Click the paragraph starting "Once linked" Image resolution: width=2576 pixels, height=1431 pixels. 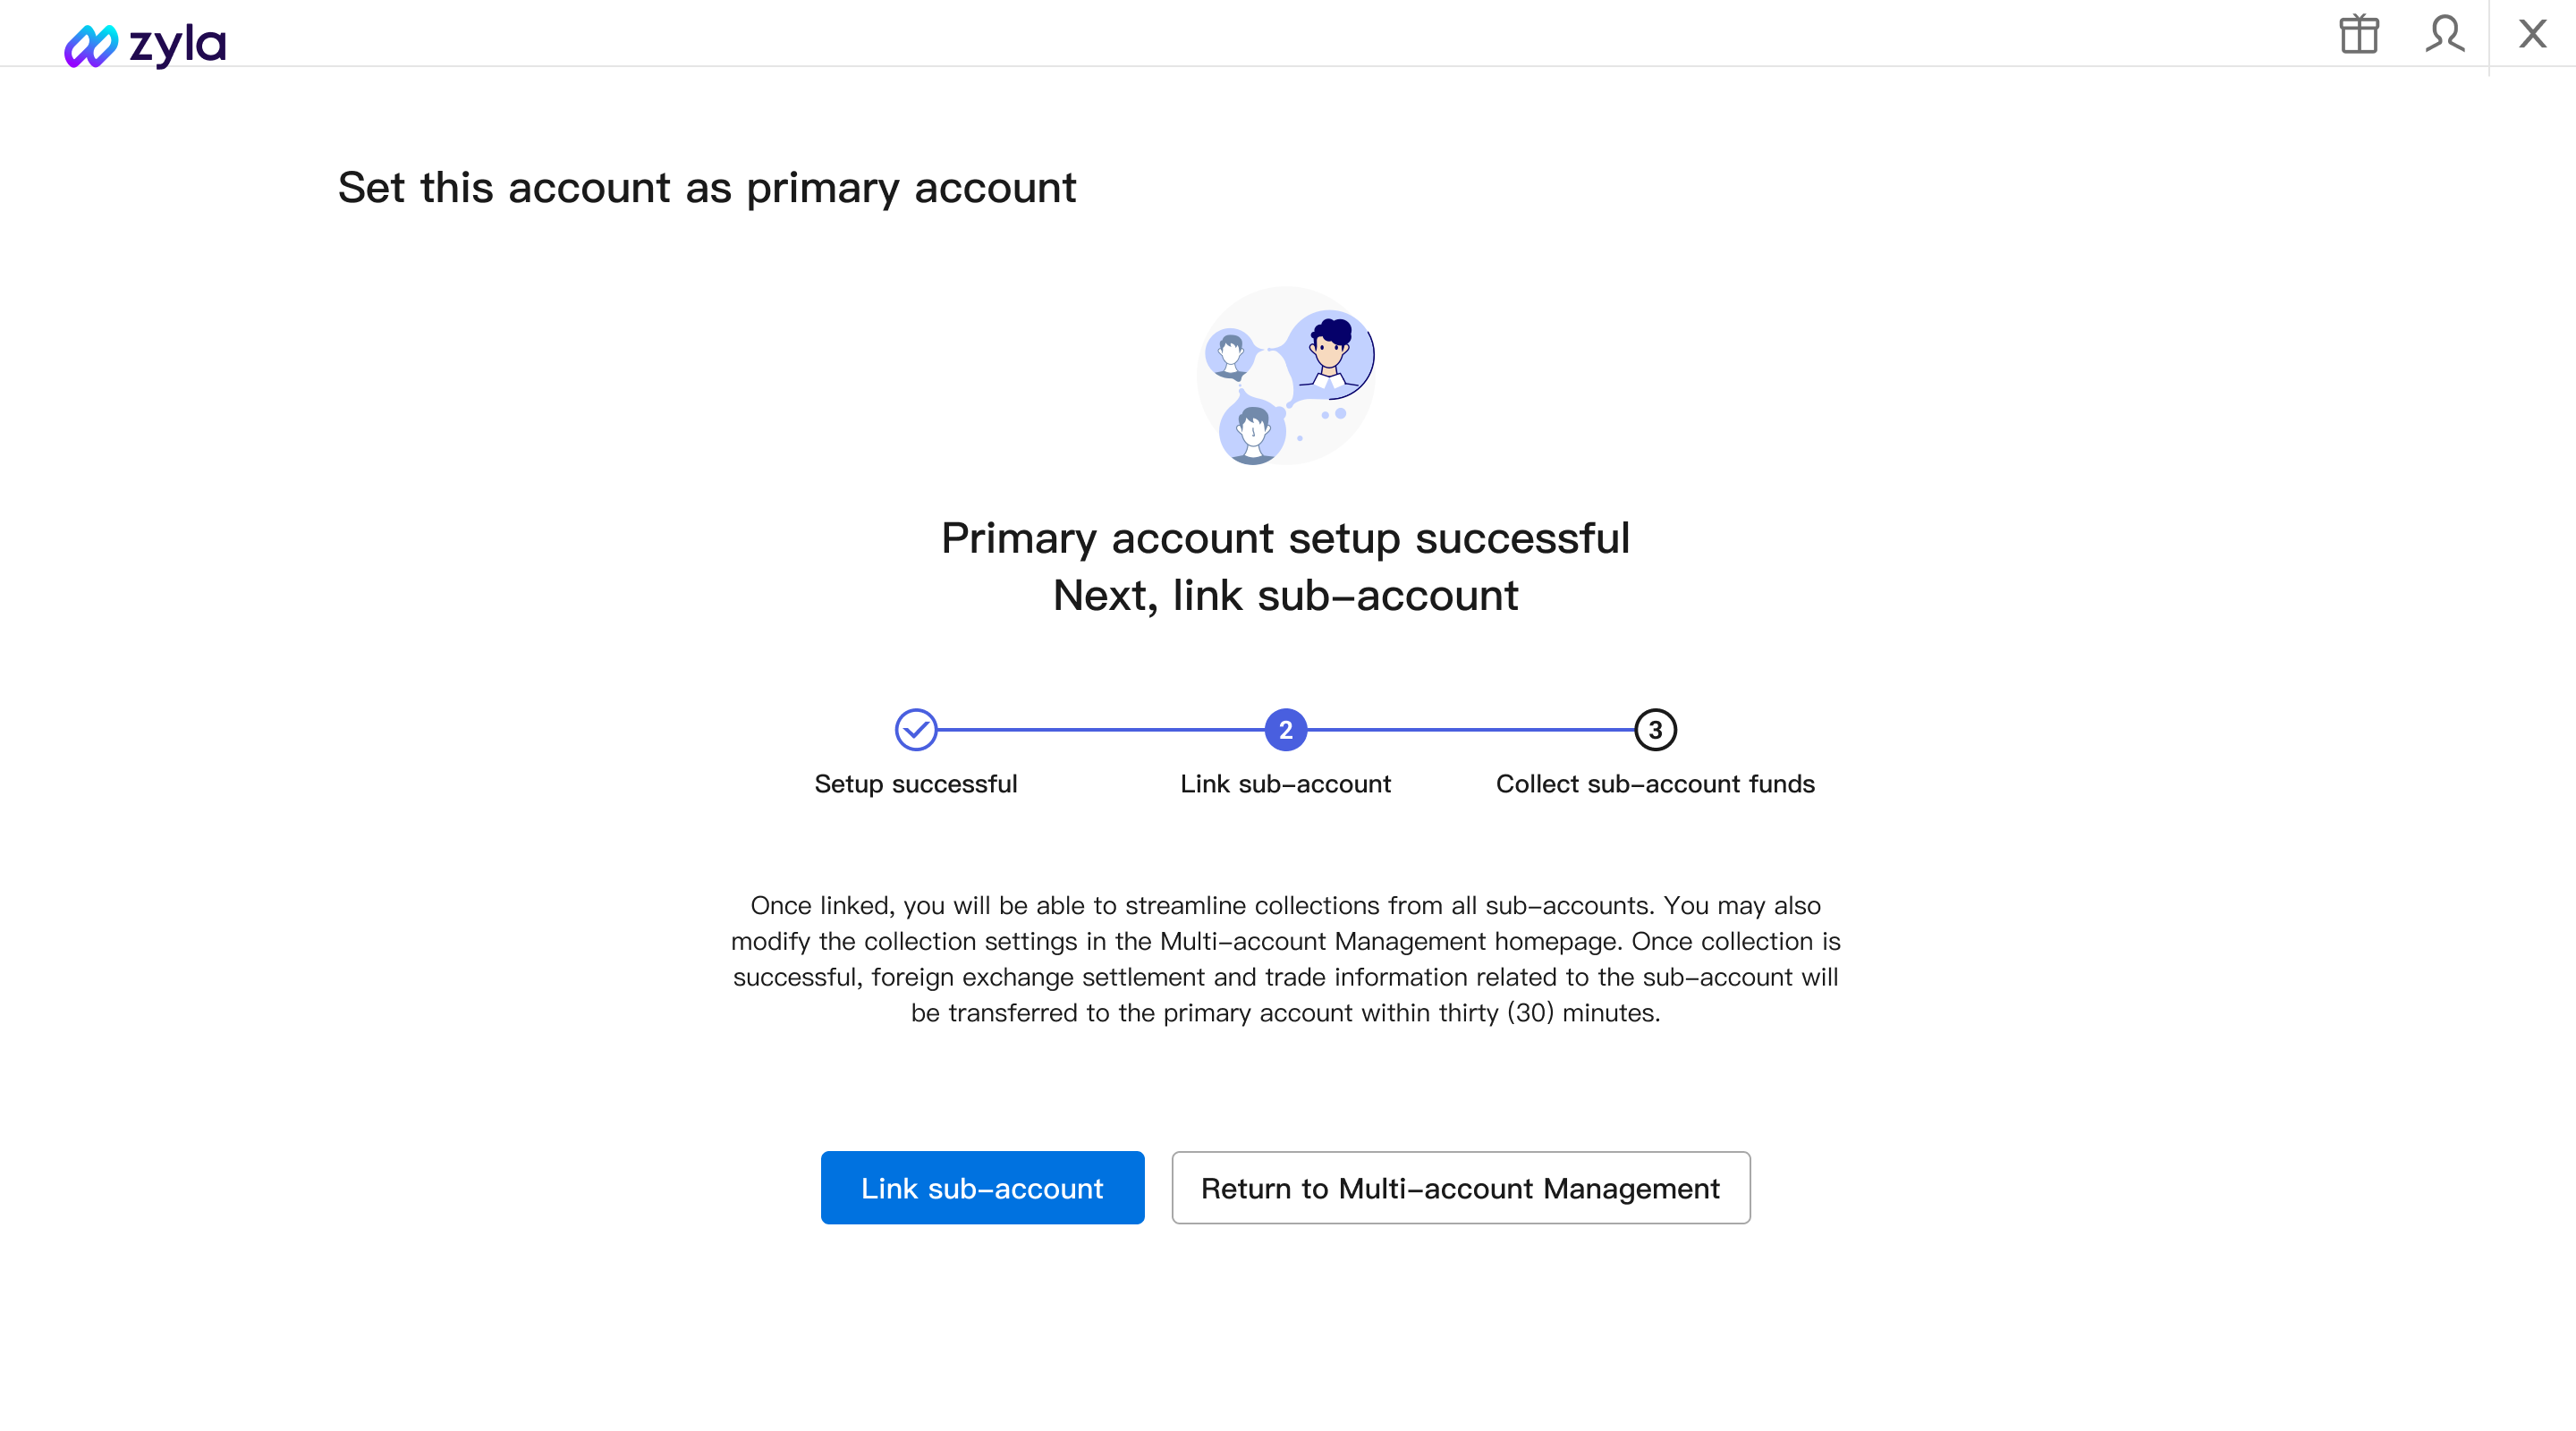(x=1286, y=959)
